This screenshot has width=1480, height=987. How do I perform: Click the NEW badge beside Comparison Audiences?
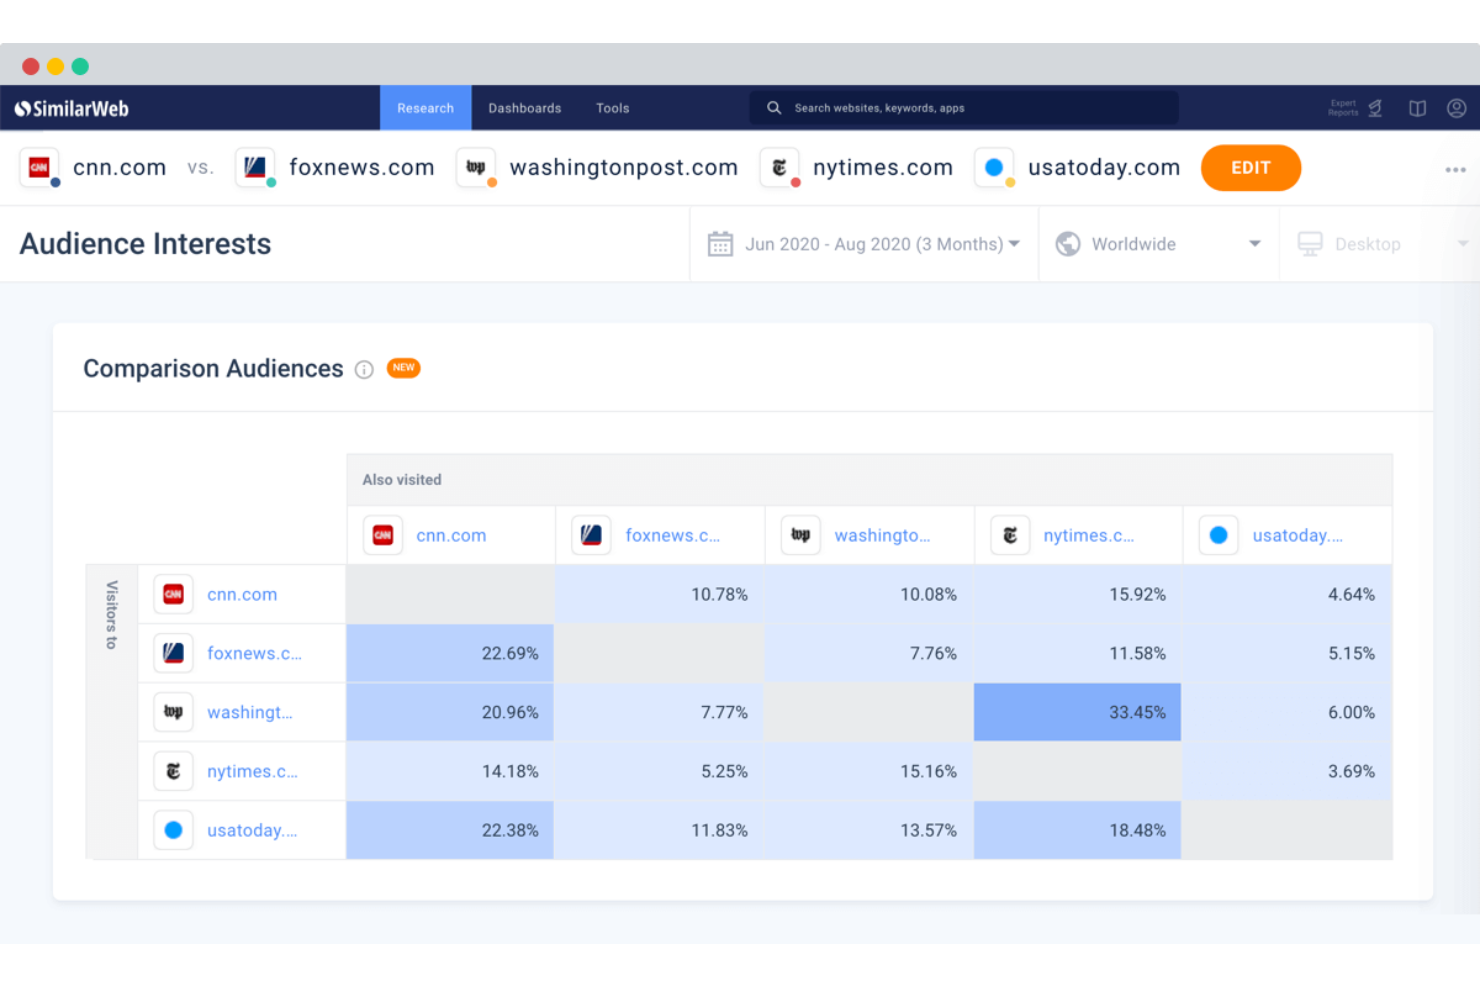(404, 368)
